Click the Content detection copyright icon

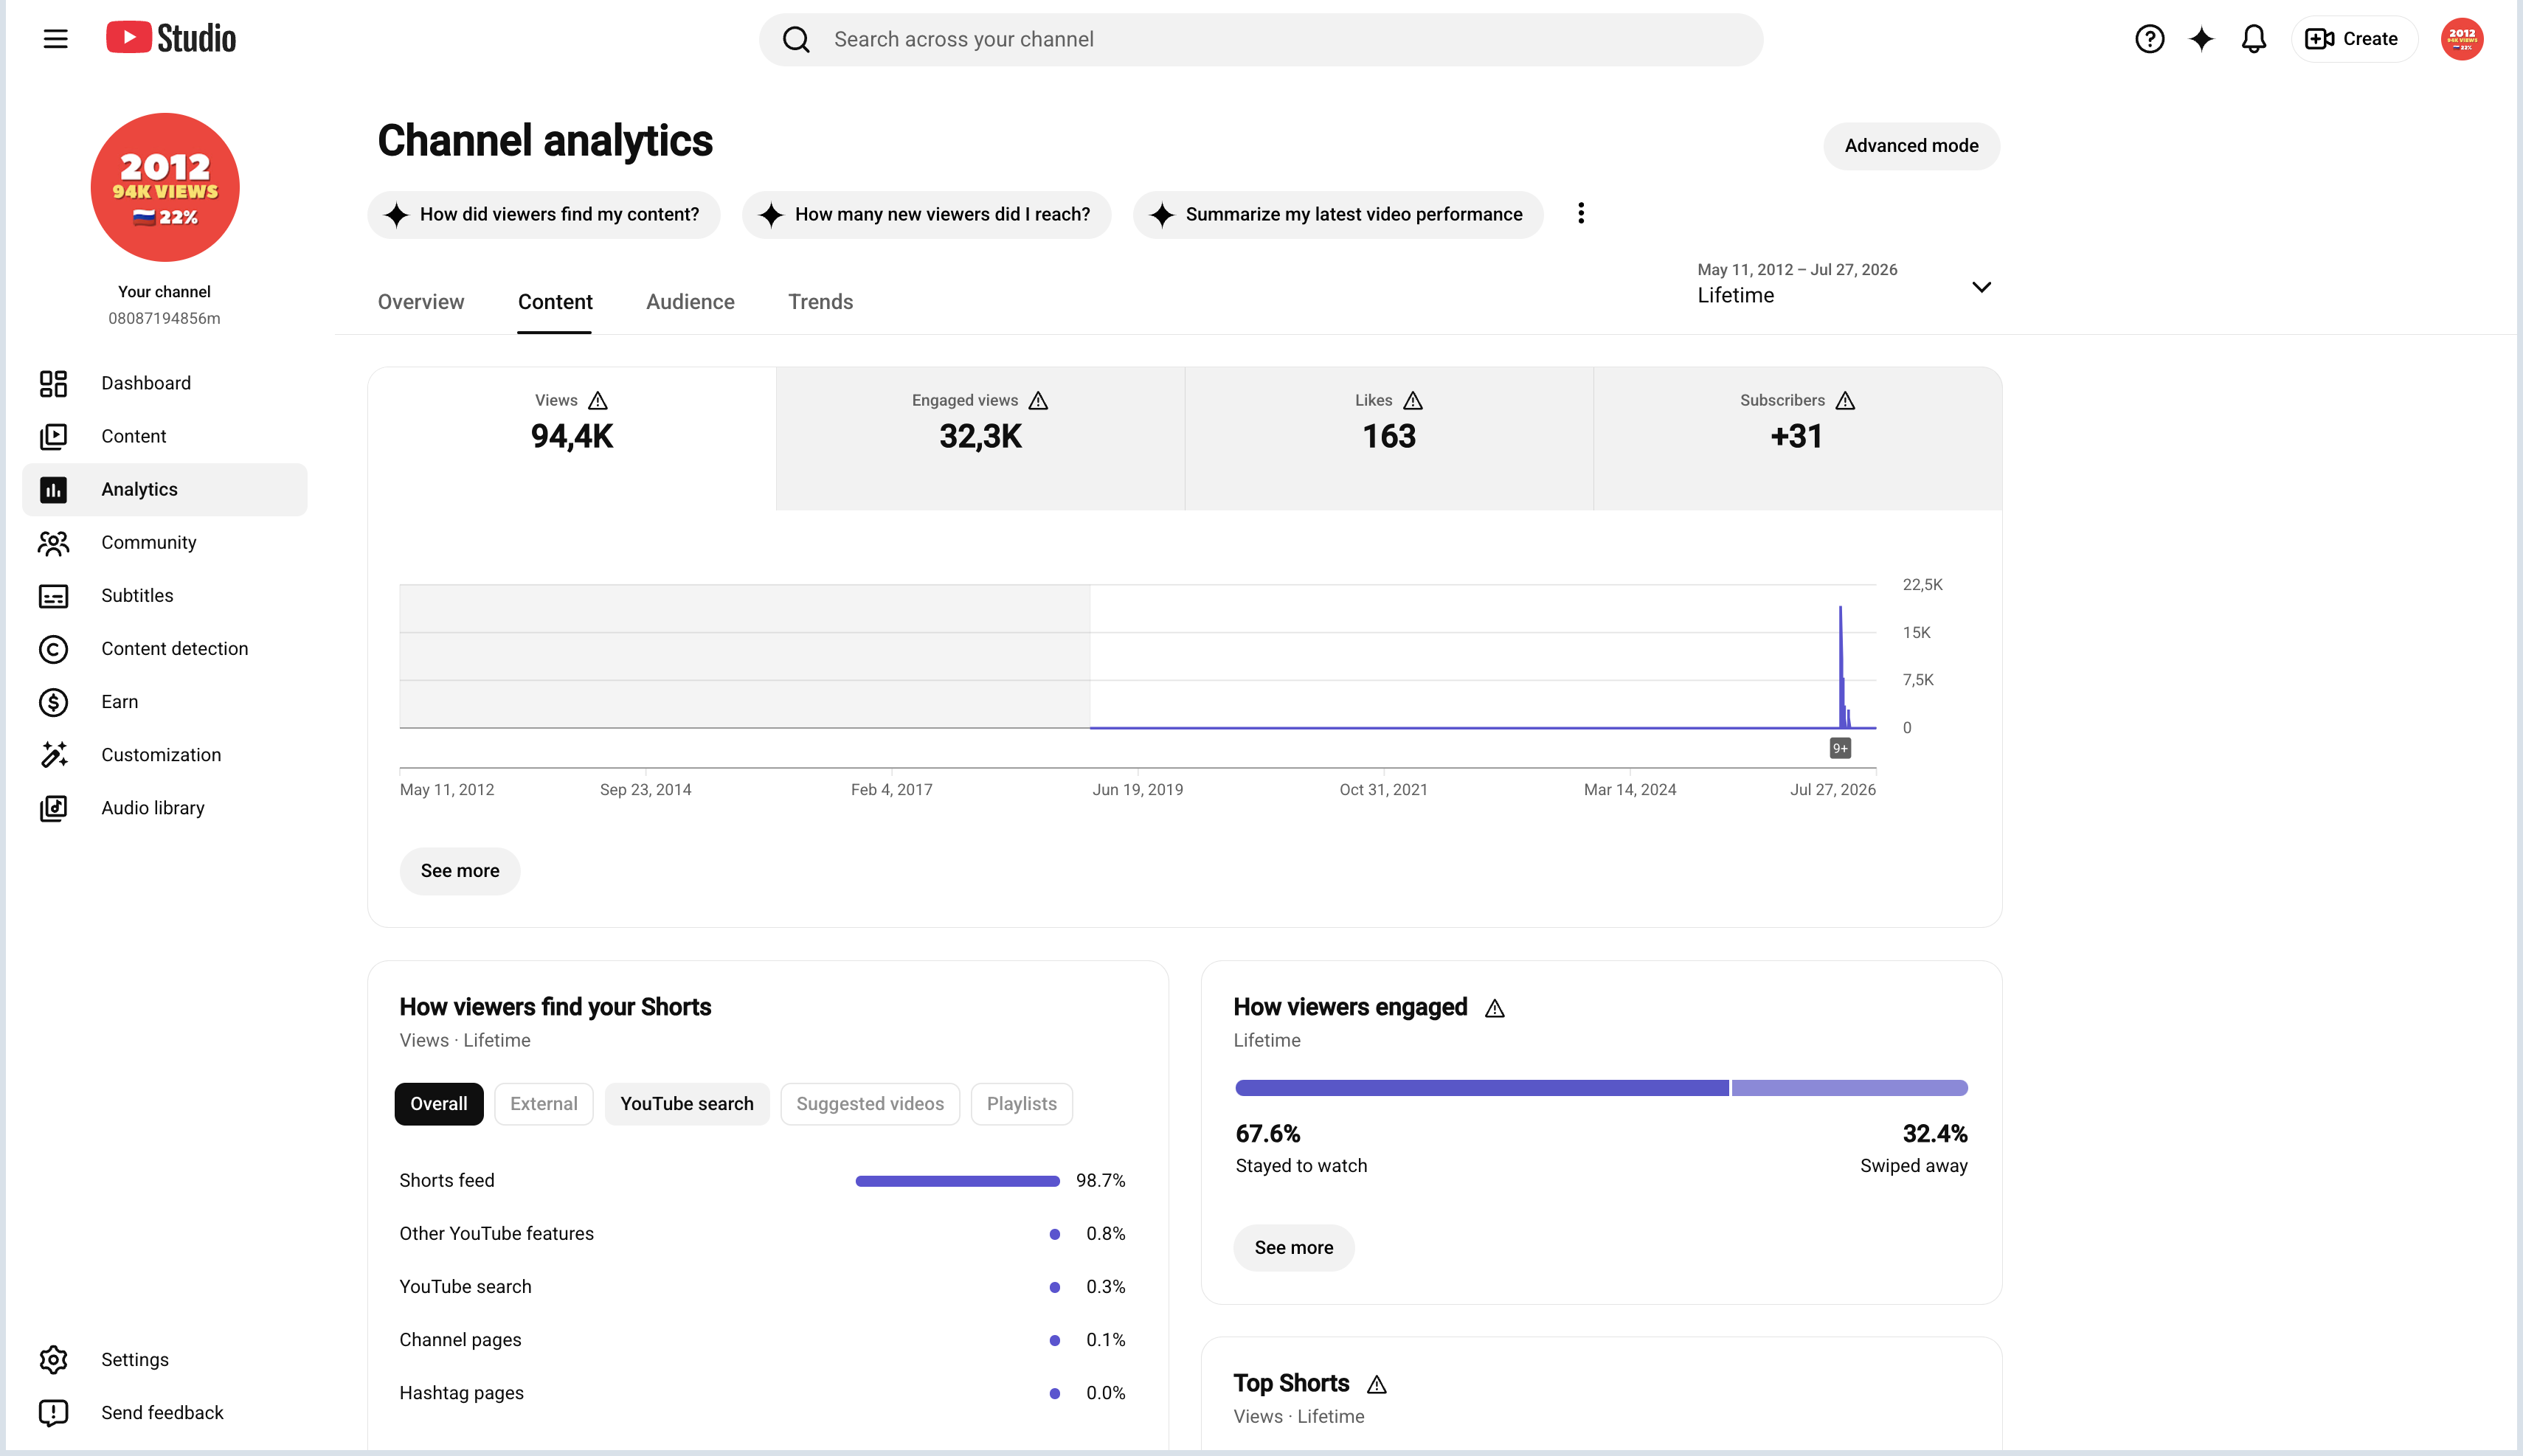click(53, 649)
